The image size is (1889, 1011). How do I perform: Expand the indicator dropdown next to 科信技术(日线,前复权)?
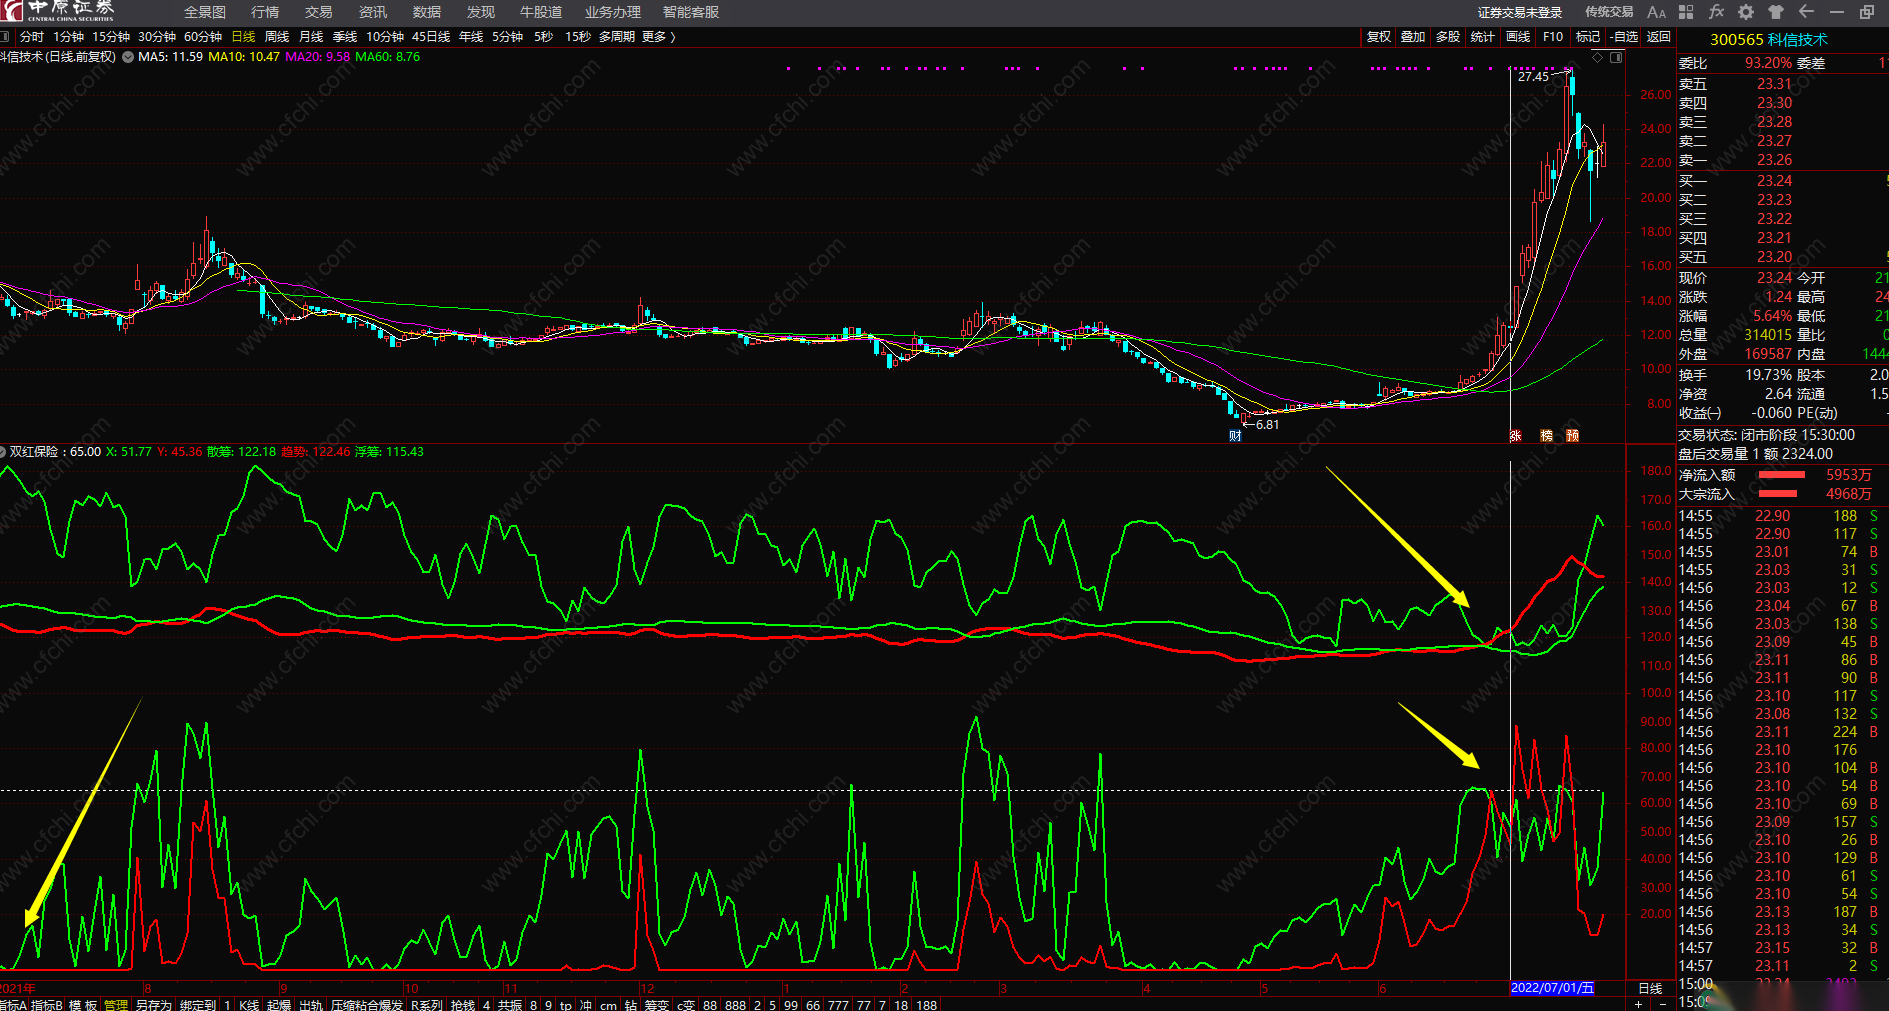pyautogui.click(x=128, y=57)
